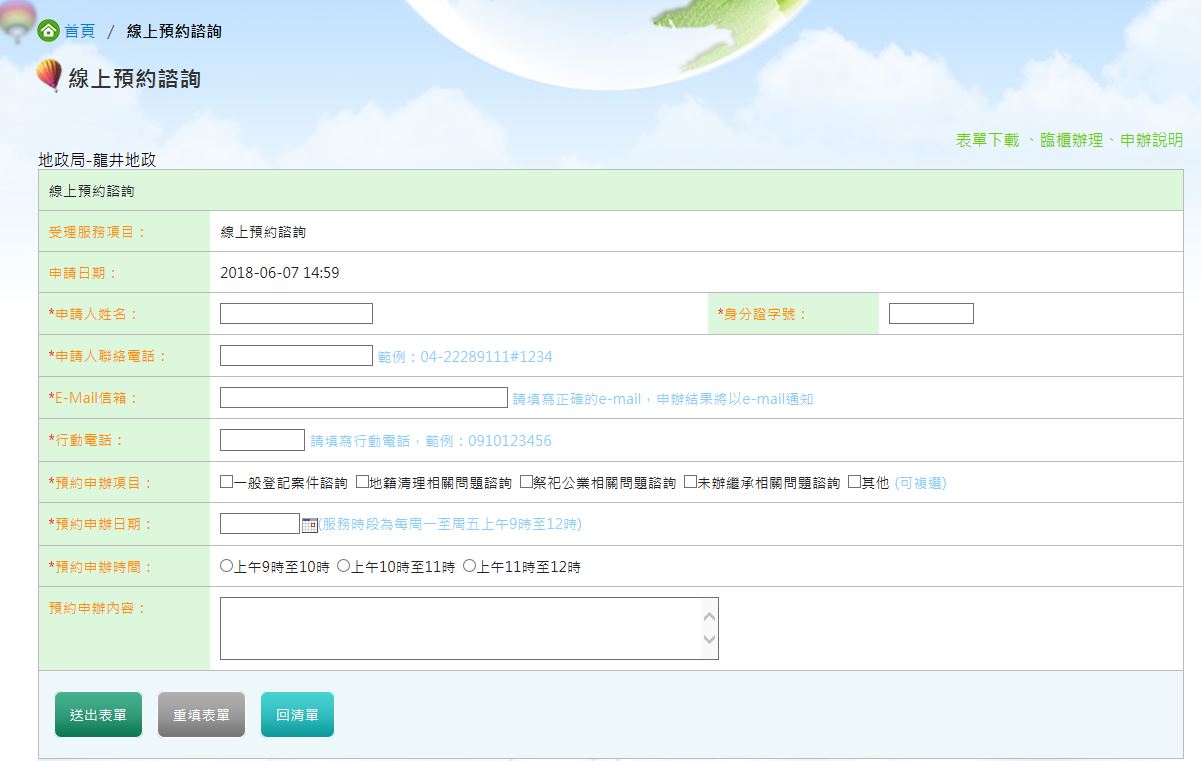This screenshot has width=1201, height=761.
Task: Click the 預約申辦內容 text area
Action: pyautogui.click(x=469, y=629)
